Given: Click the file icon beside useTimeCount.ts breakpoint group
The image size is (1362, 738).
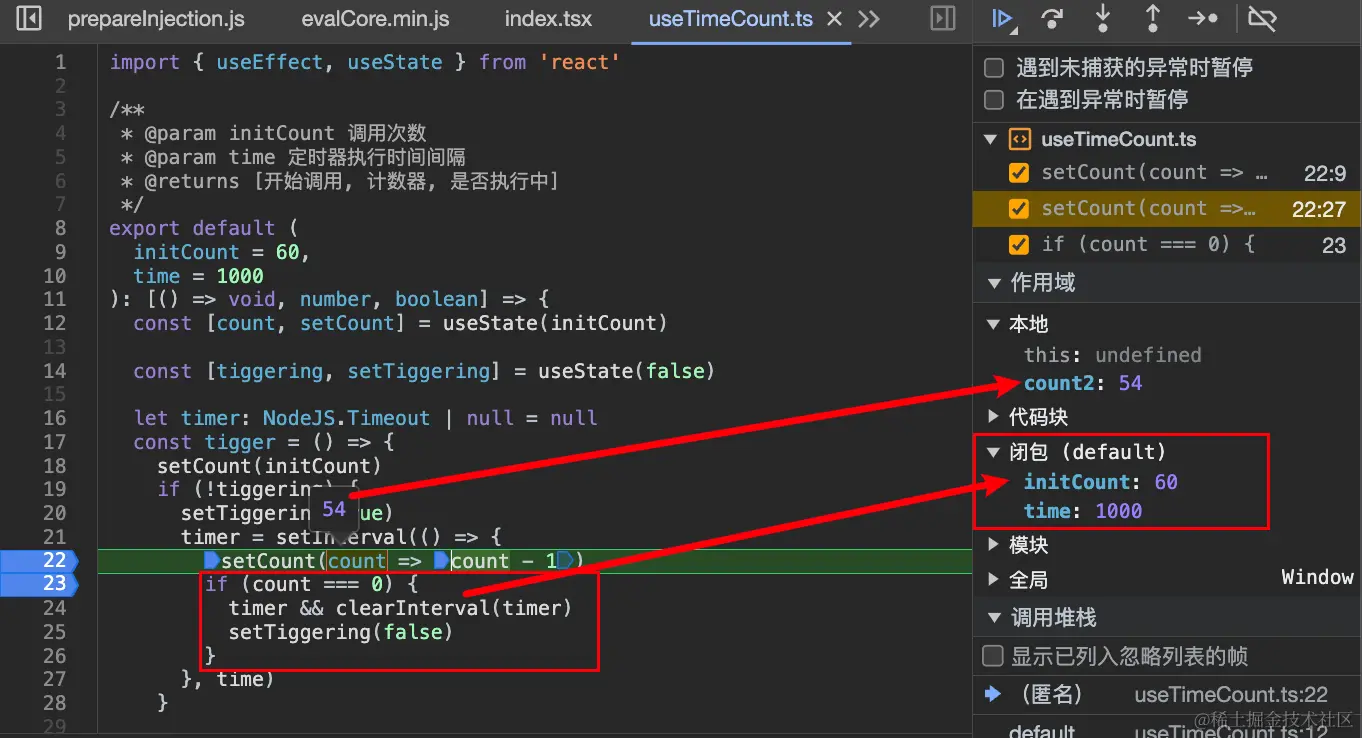Looking at the screenshot, I should click(1019, 140).
